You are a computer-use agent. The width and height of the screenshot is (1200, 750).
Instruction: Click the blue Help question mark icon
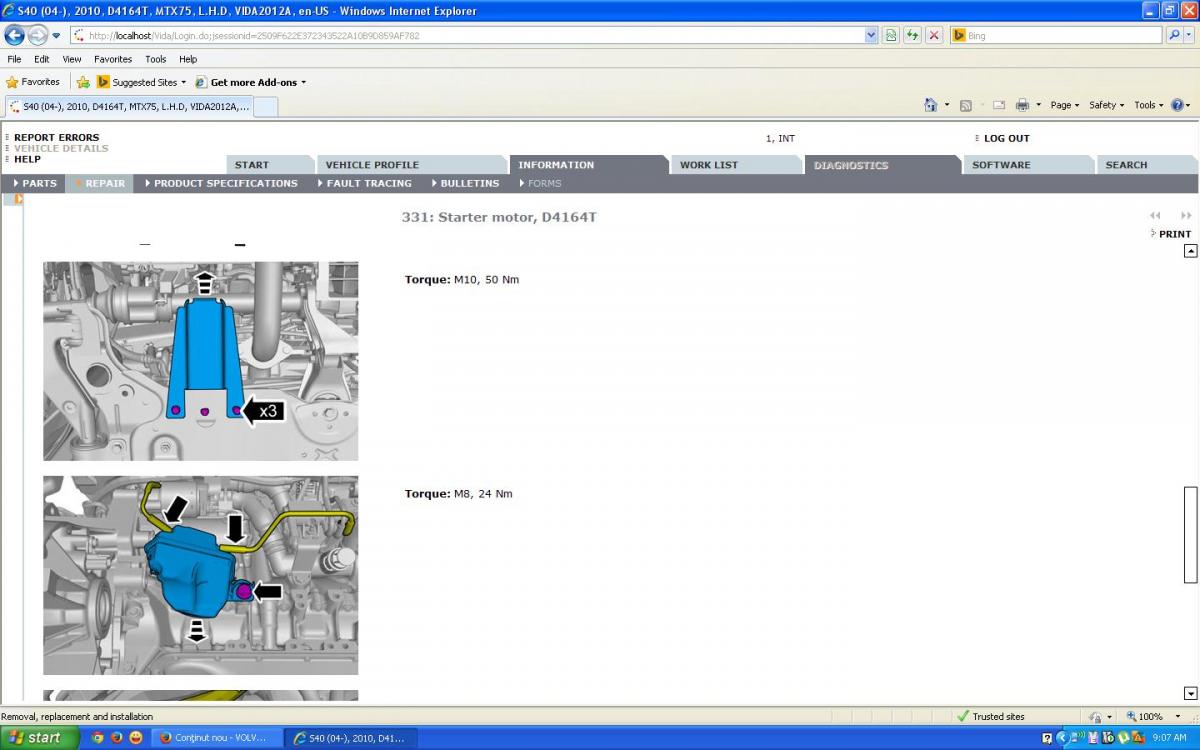pos(1177,105)
